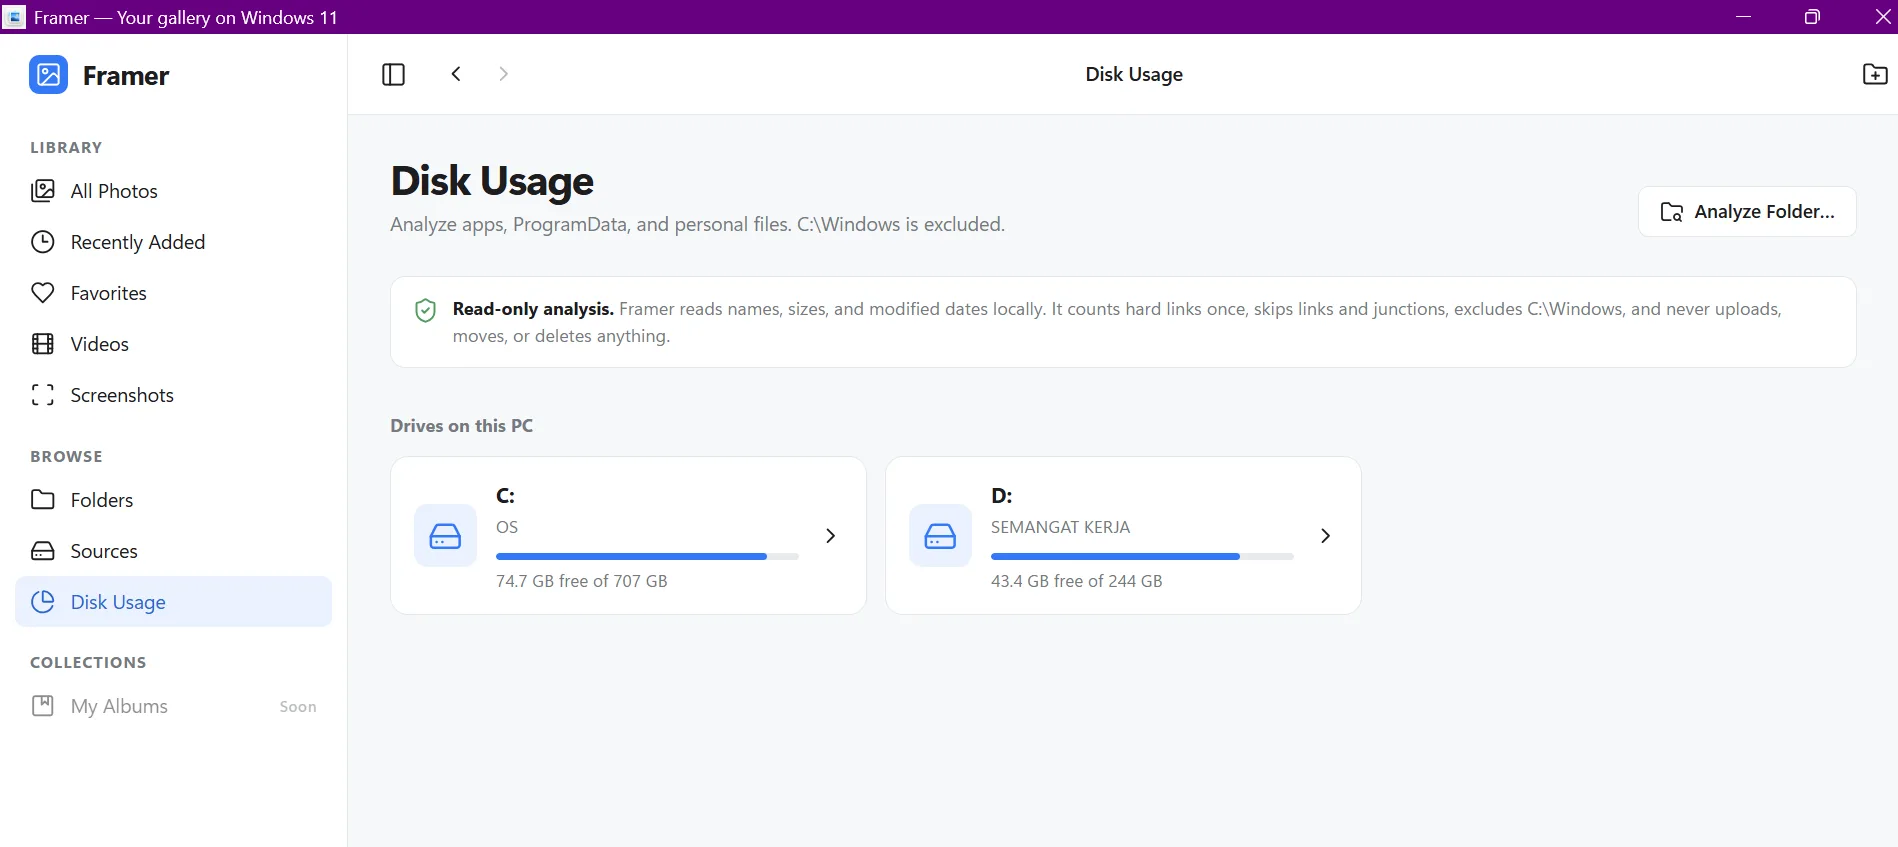Screen dimensions: 1898x847
Task: Go back with the left chevron
Action: click(x=456, y=74)
